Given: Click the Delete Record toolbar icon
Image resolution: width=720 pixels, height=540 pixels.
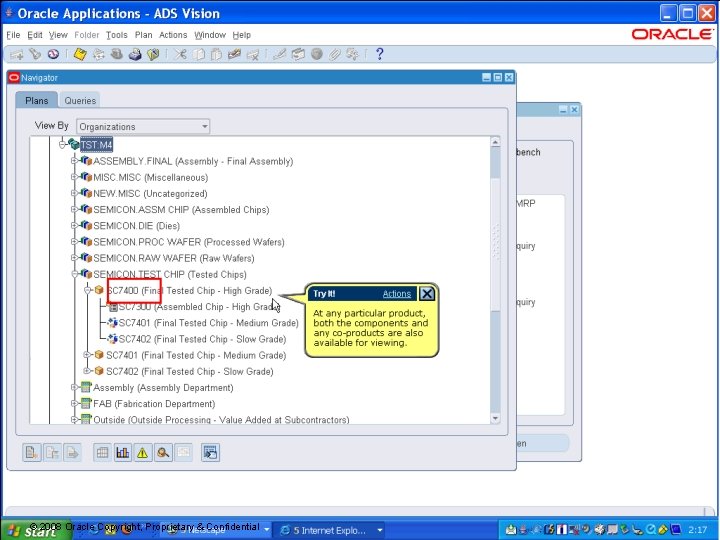Looking at the screenshot, I should click(x=253, y=55).
